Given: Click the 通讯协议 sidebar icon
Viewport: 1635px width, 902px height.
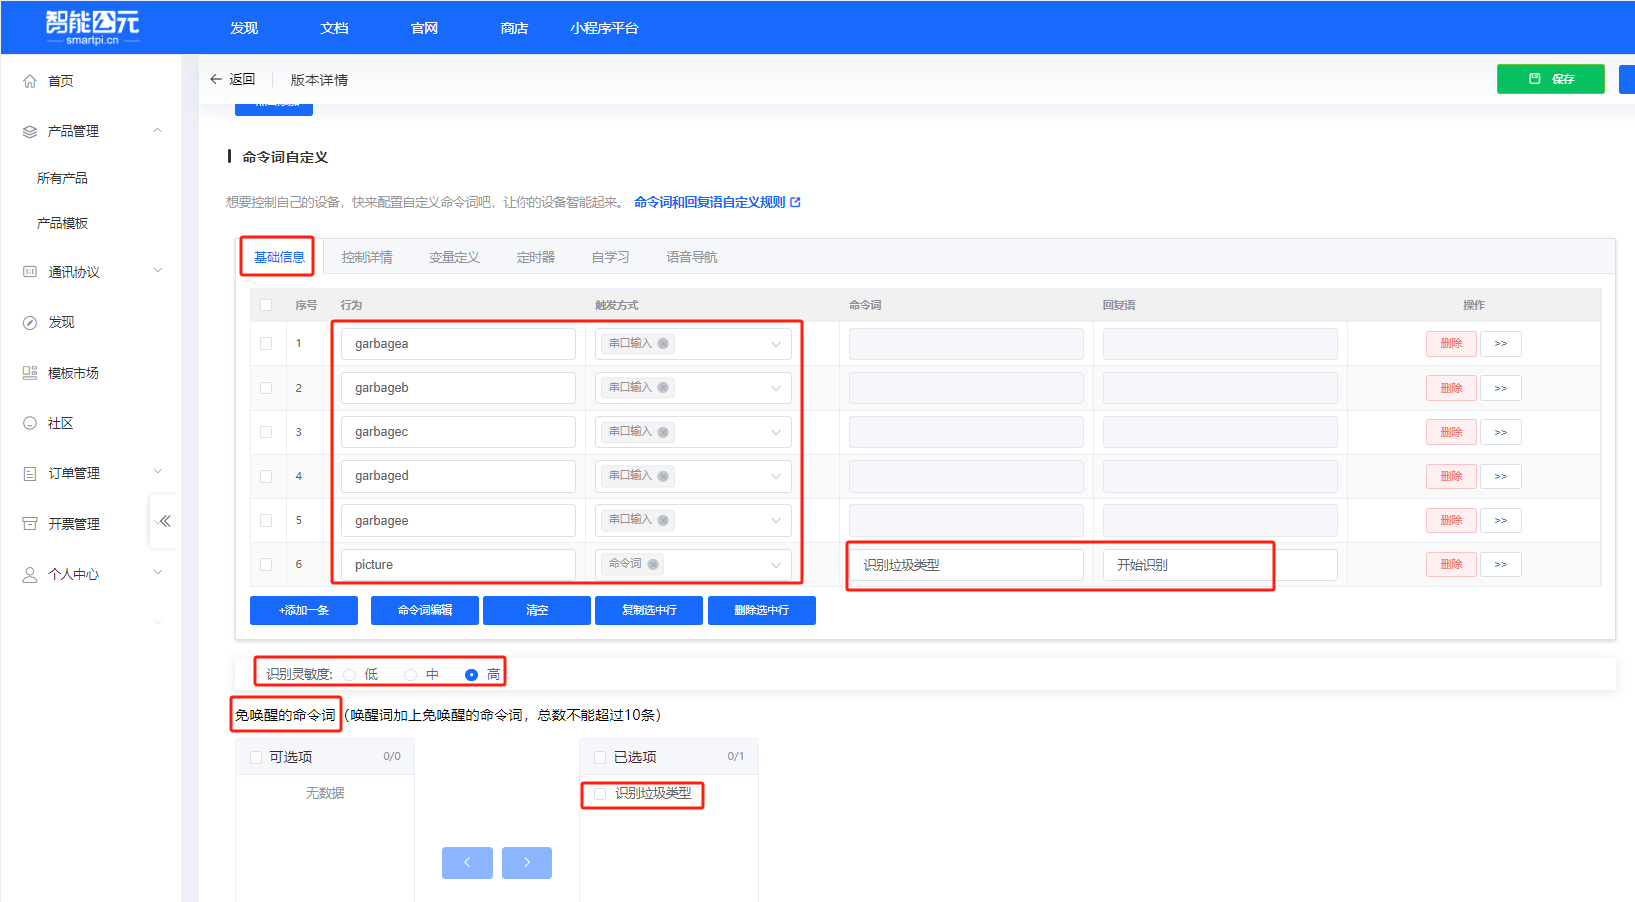Looking at the screenshot, I should 30,272.
